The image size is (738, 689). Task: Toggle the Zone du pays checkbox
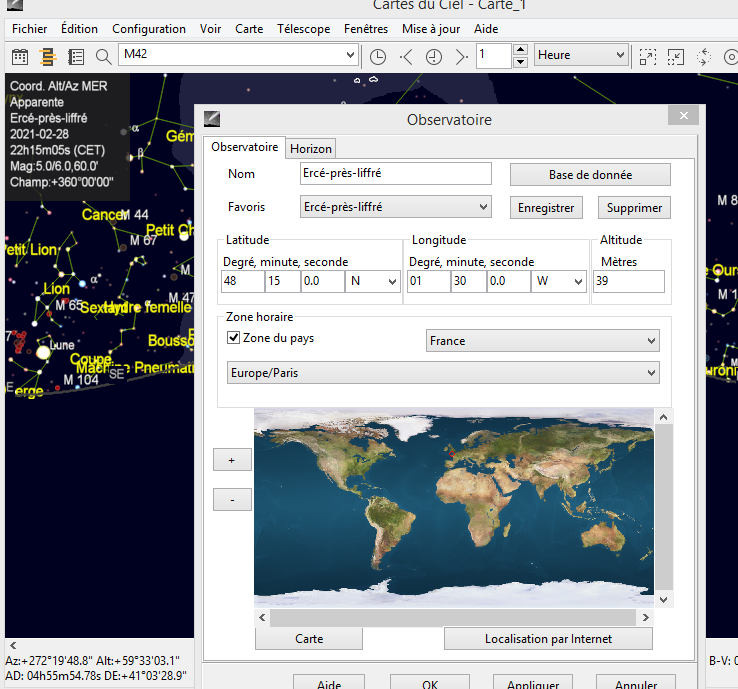234,338
